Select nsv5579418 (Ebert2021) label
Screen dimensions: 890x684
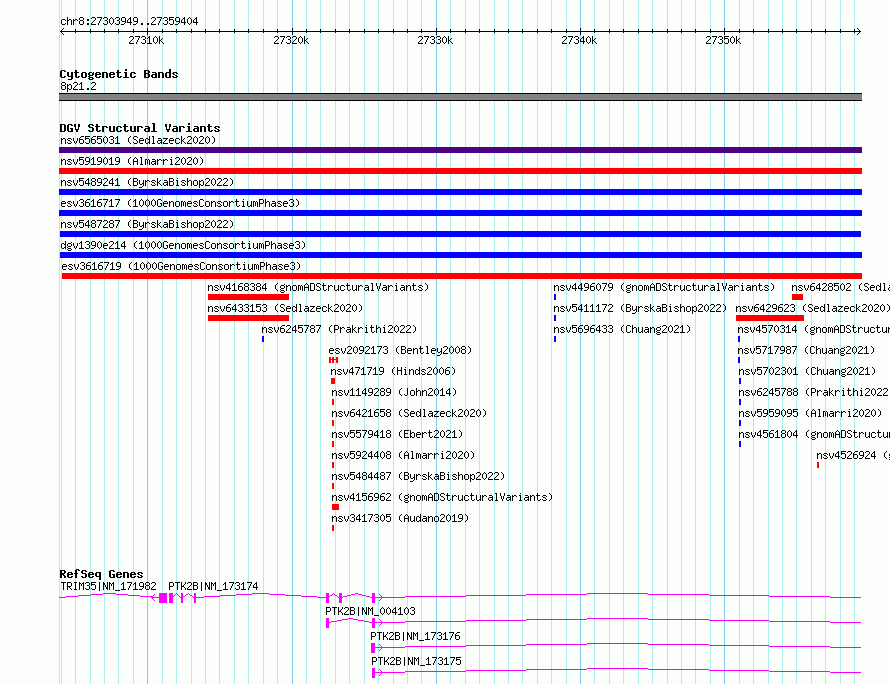(x=397, y=434)
